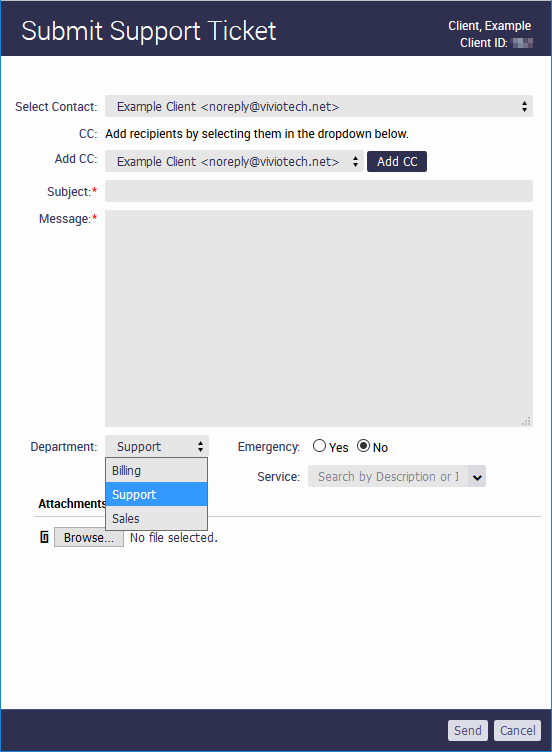Open the Add CC recipient dropdown
The height and width of the screenshot is (752, 552).
pyautogui.click(x=234, y=162)
